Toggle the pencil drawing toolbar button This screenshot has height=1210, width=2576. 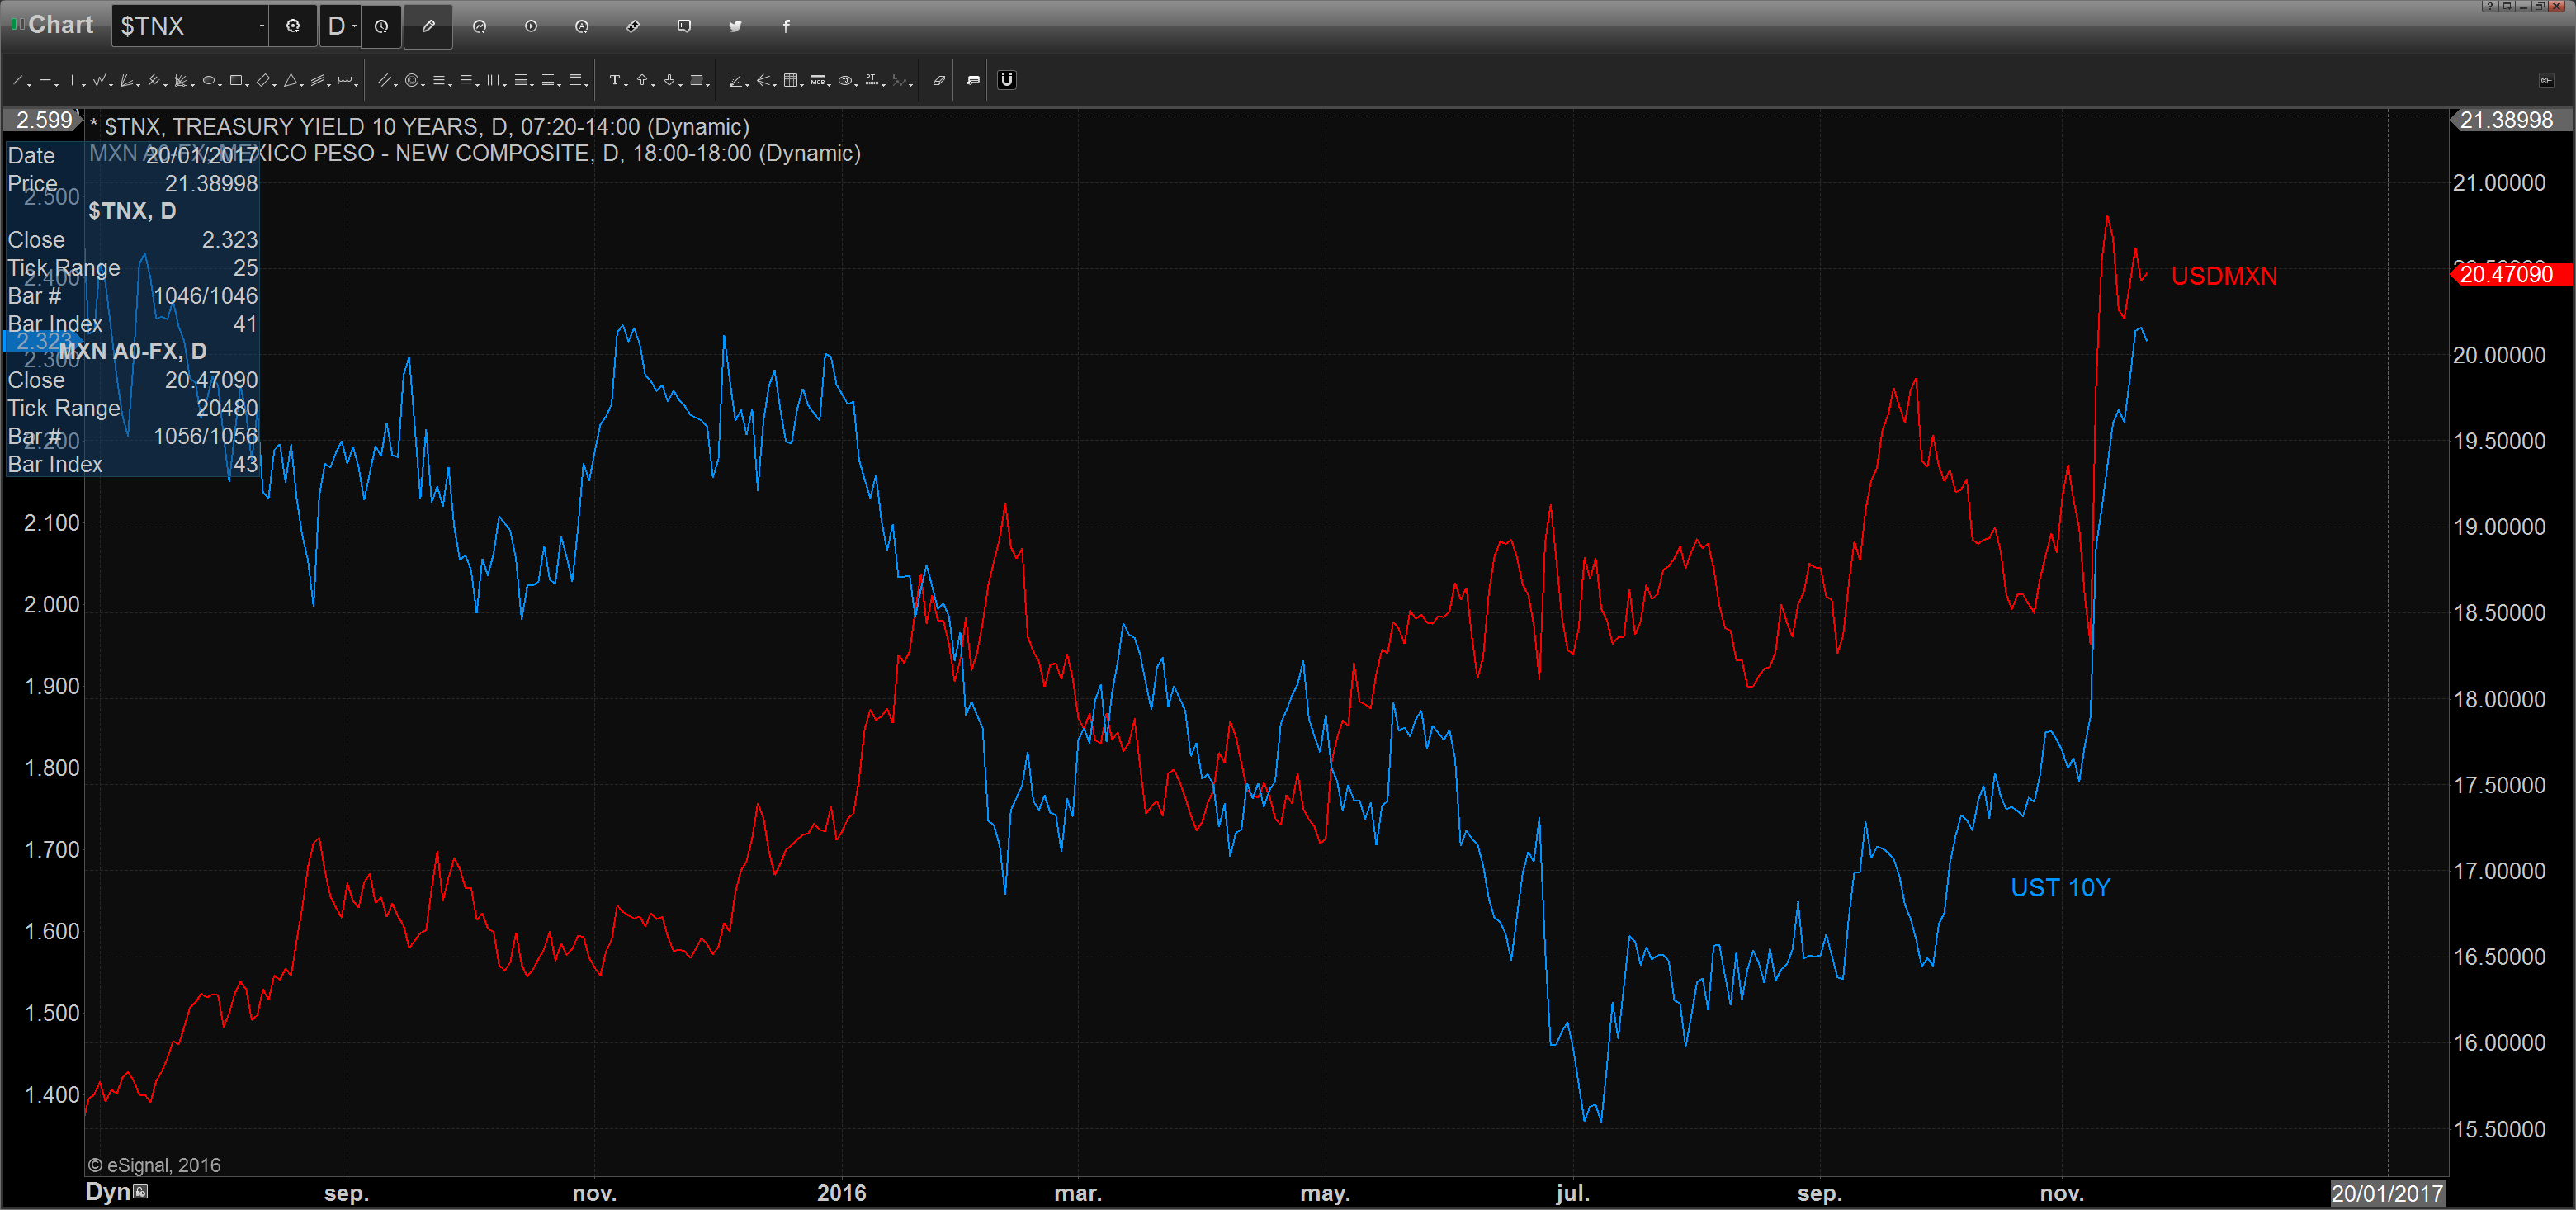click(428, 26)
